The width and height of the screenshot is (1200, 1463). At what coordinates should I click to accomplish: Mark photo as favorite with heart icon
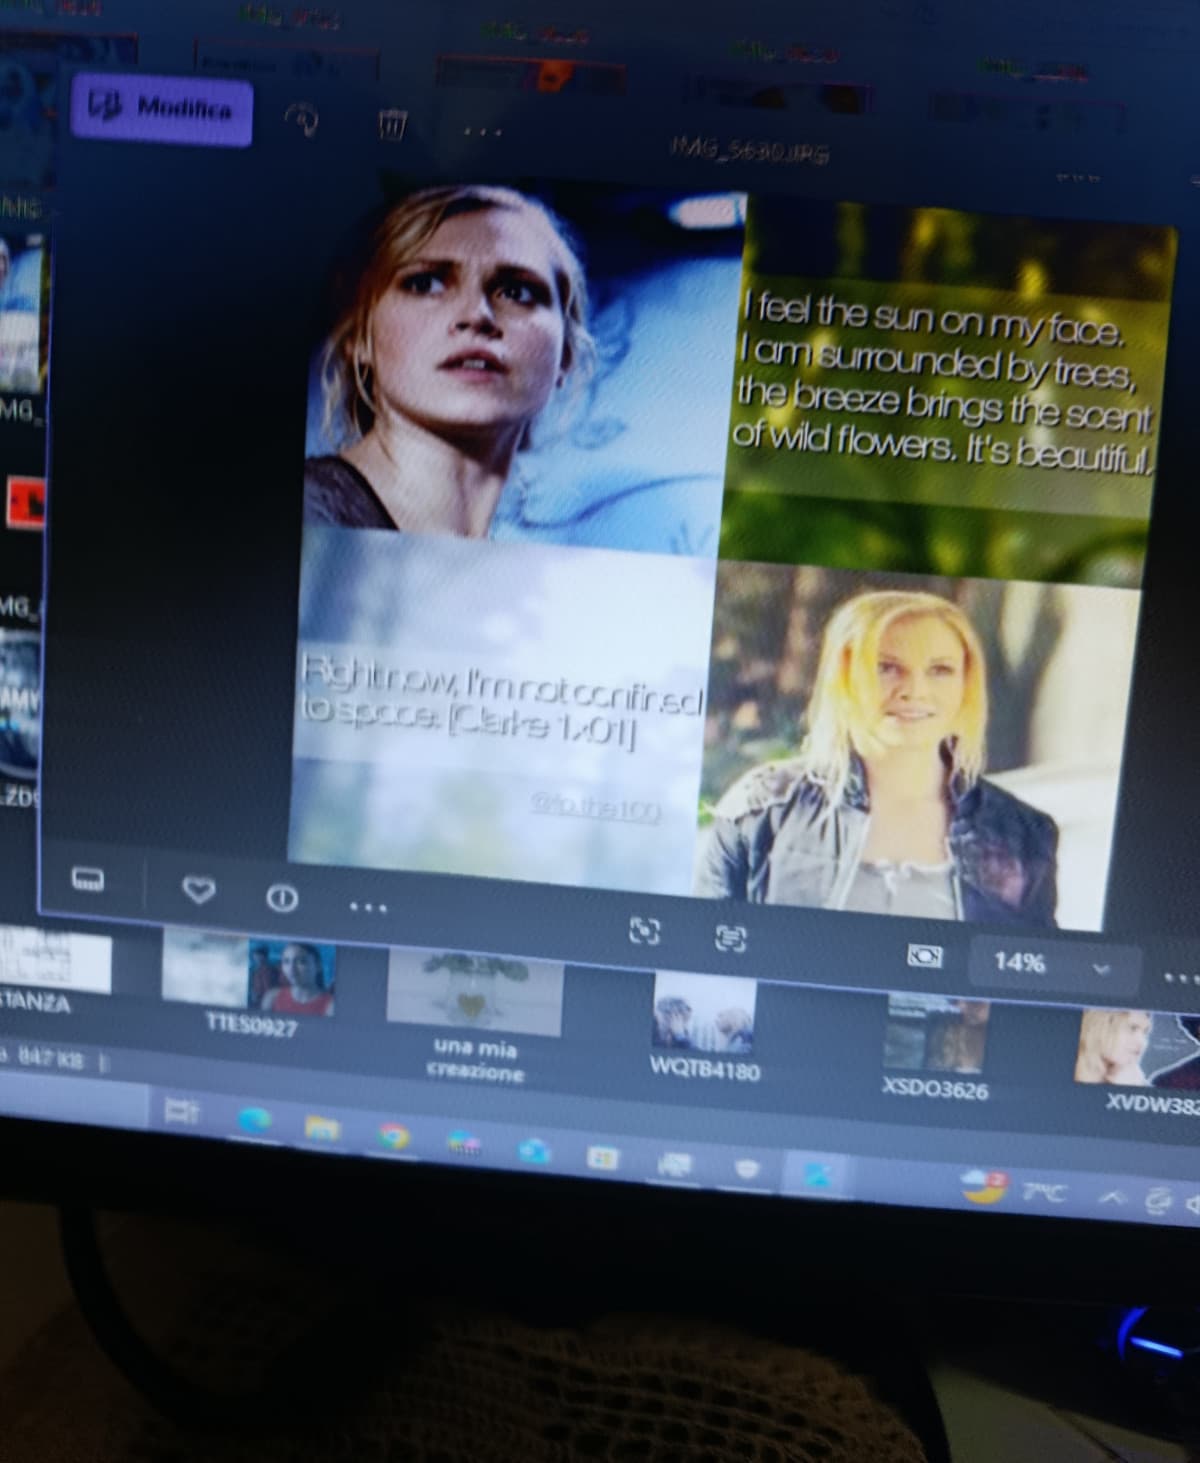pyautogui.click(x=198, y=888)
